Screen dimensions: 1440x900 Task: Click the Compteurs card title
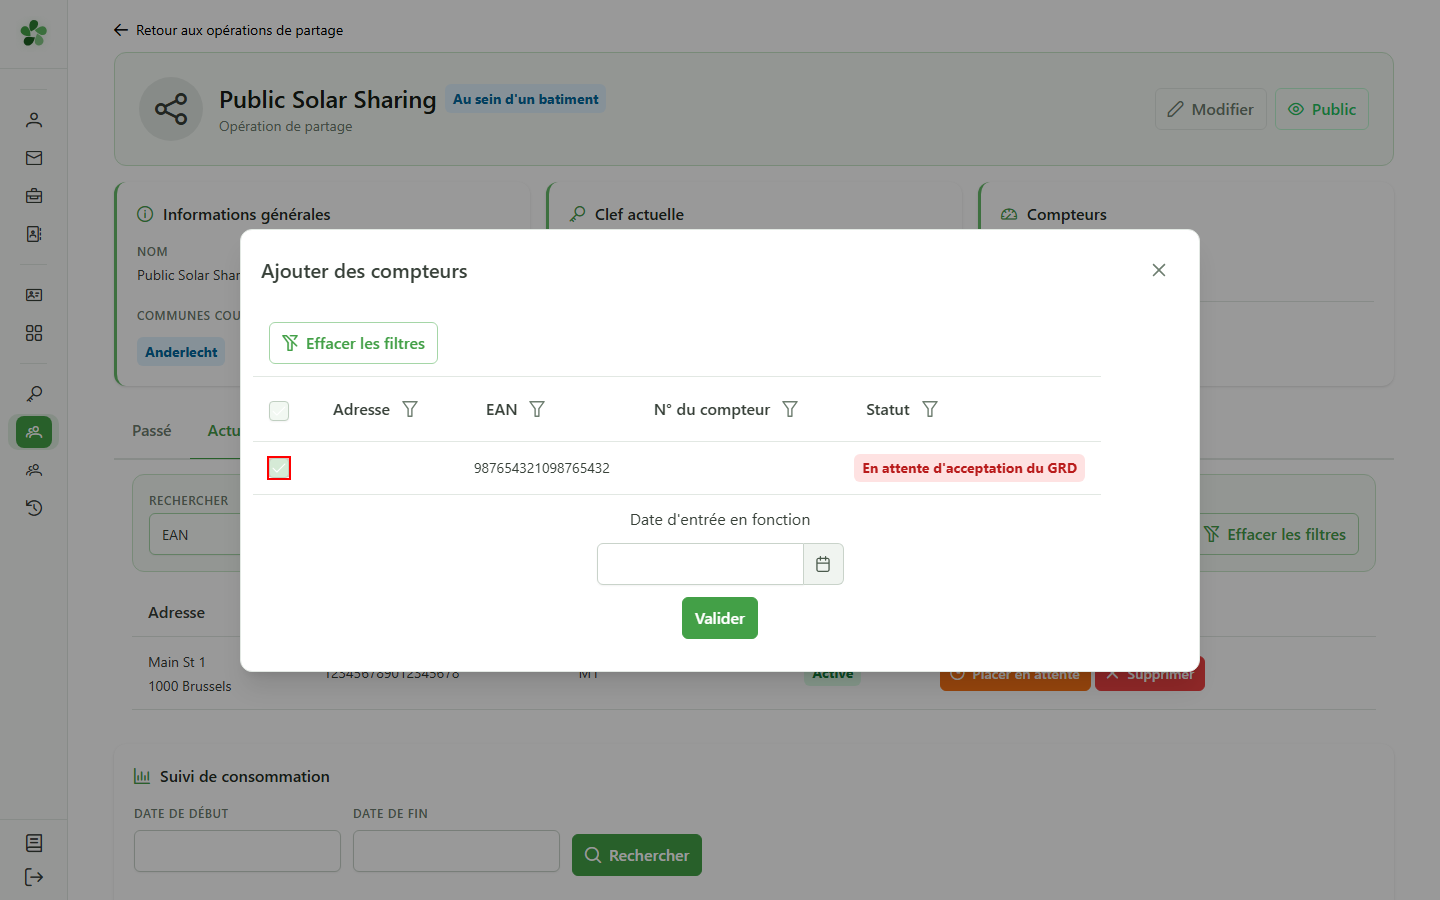coord(1067,214)
